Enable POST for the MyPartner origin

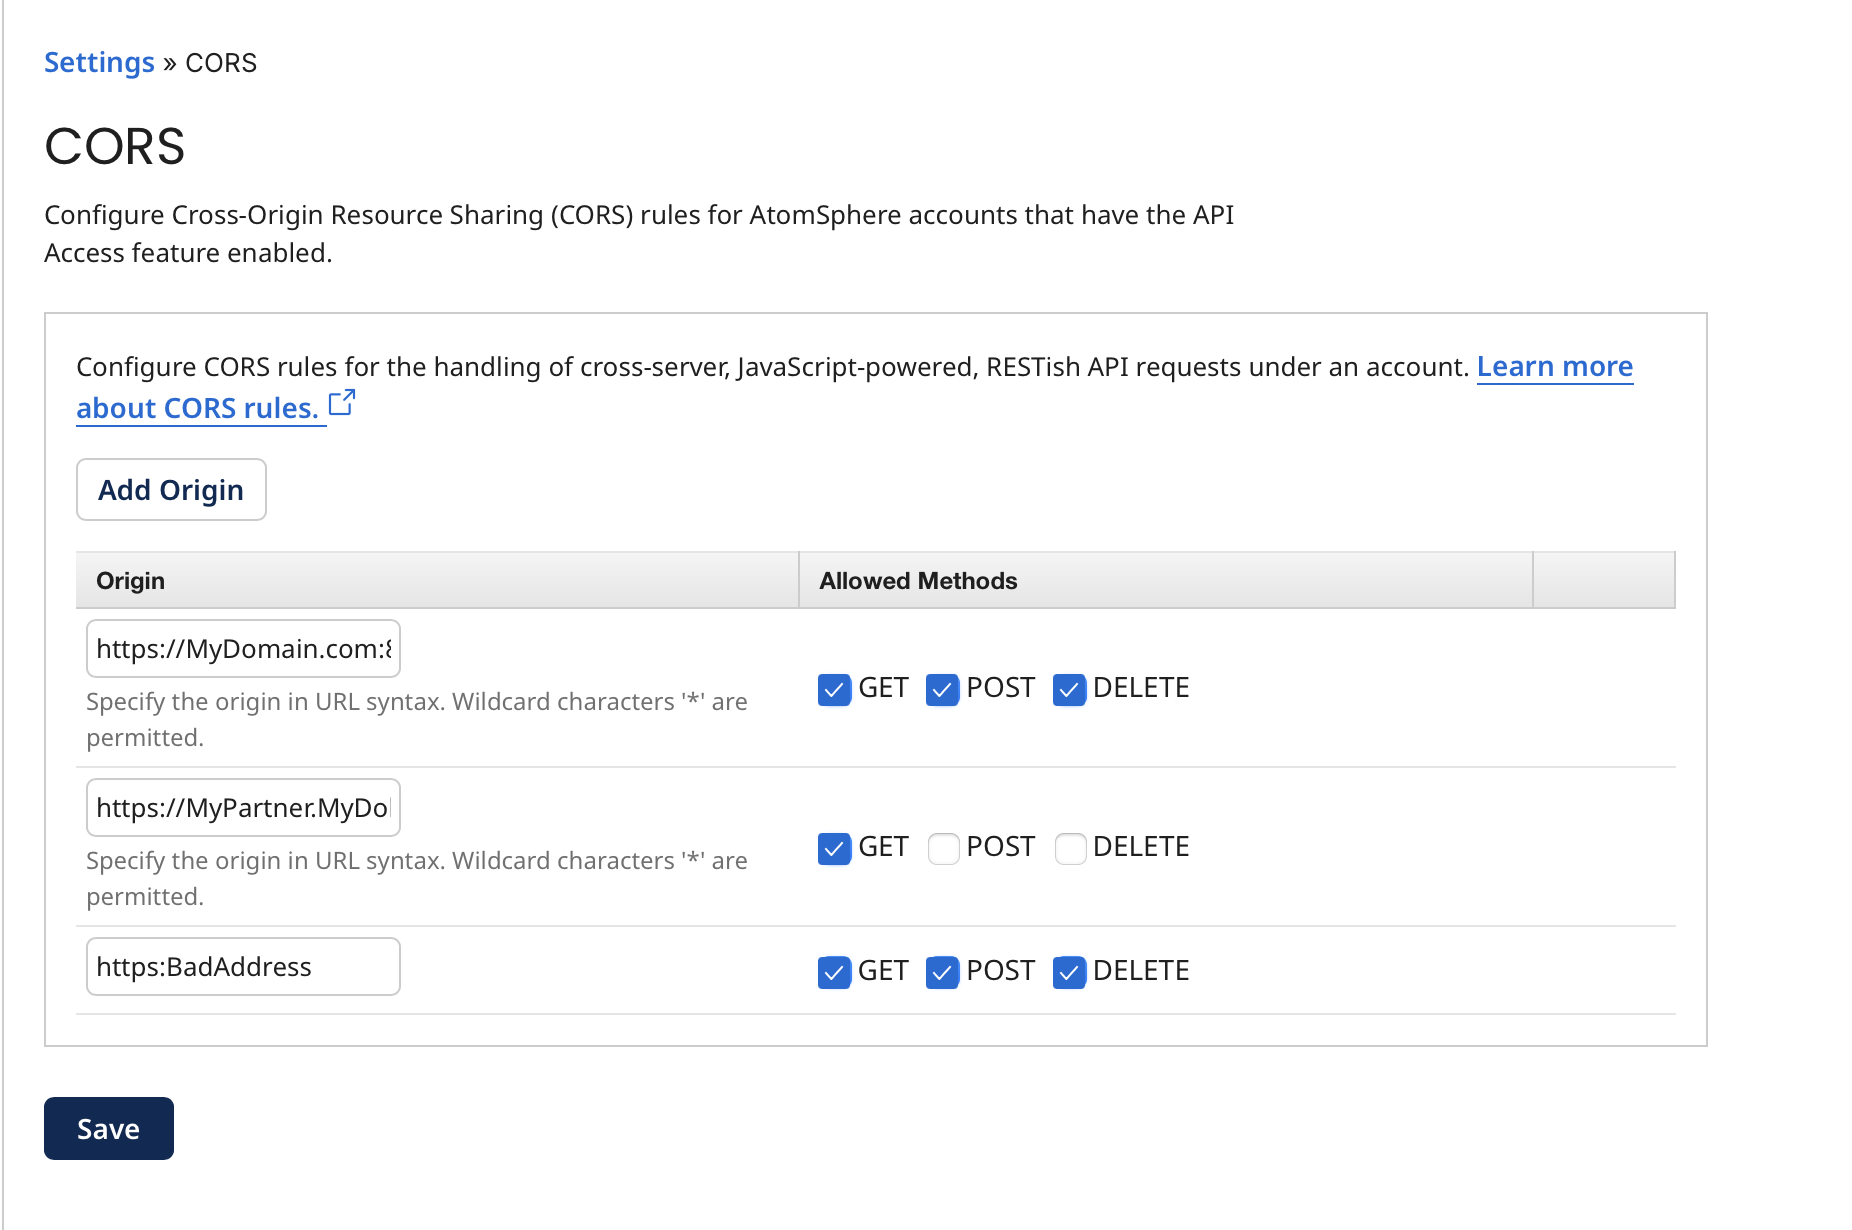(x=943, y=848)
